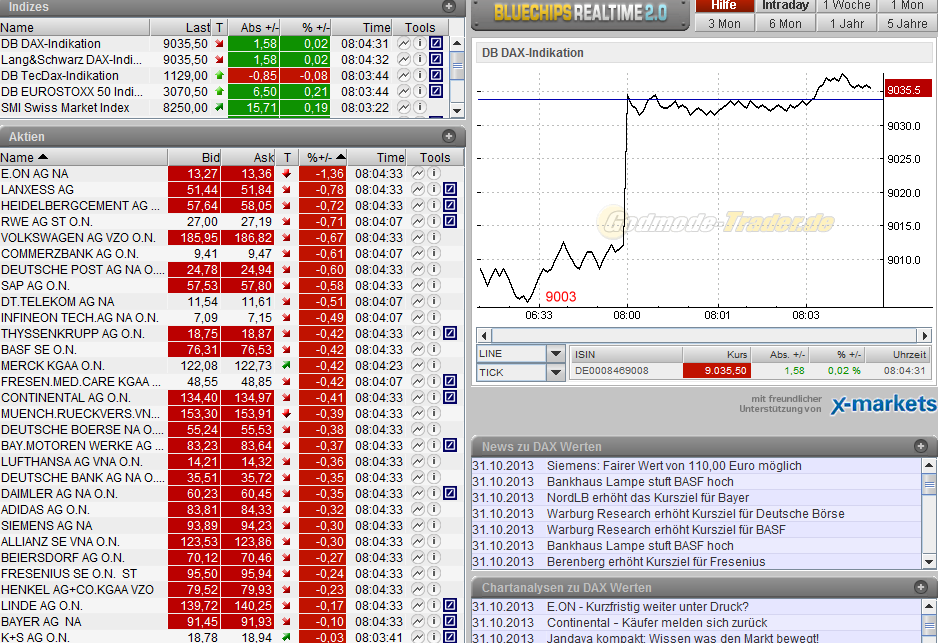The image size is (938, 643).
Task: Select the 5 Jahre timeframe tab
Action: point(907,23)
